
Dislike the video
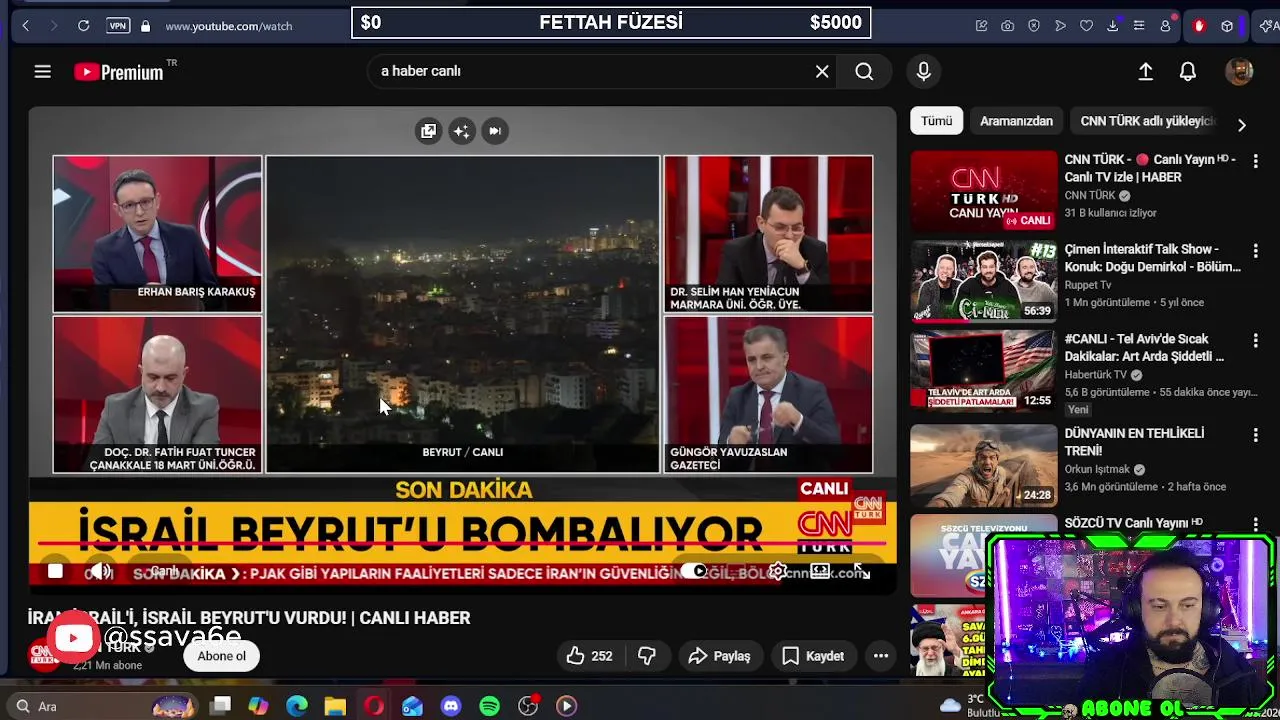(647, 656)
